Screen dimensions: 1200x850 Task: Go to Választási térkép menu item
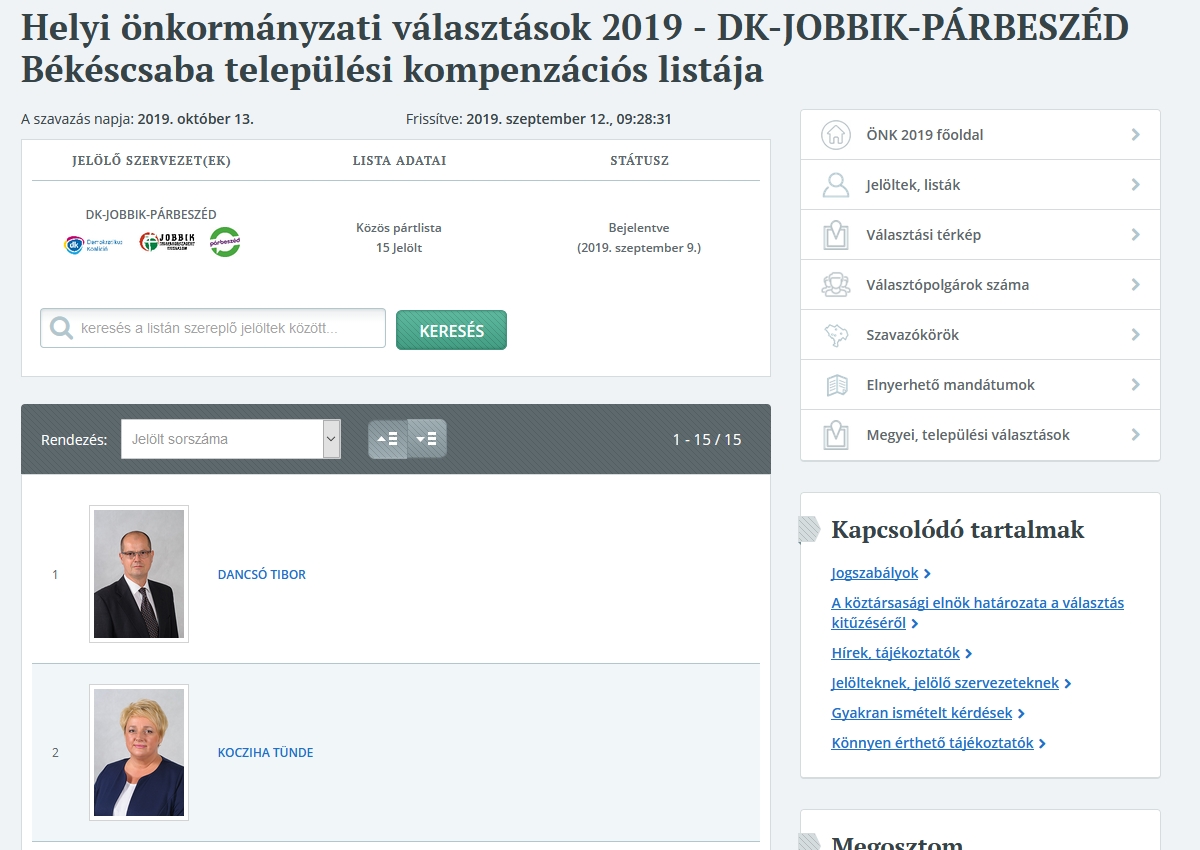coord(980,235)
